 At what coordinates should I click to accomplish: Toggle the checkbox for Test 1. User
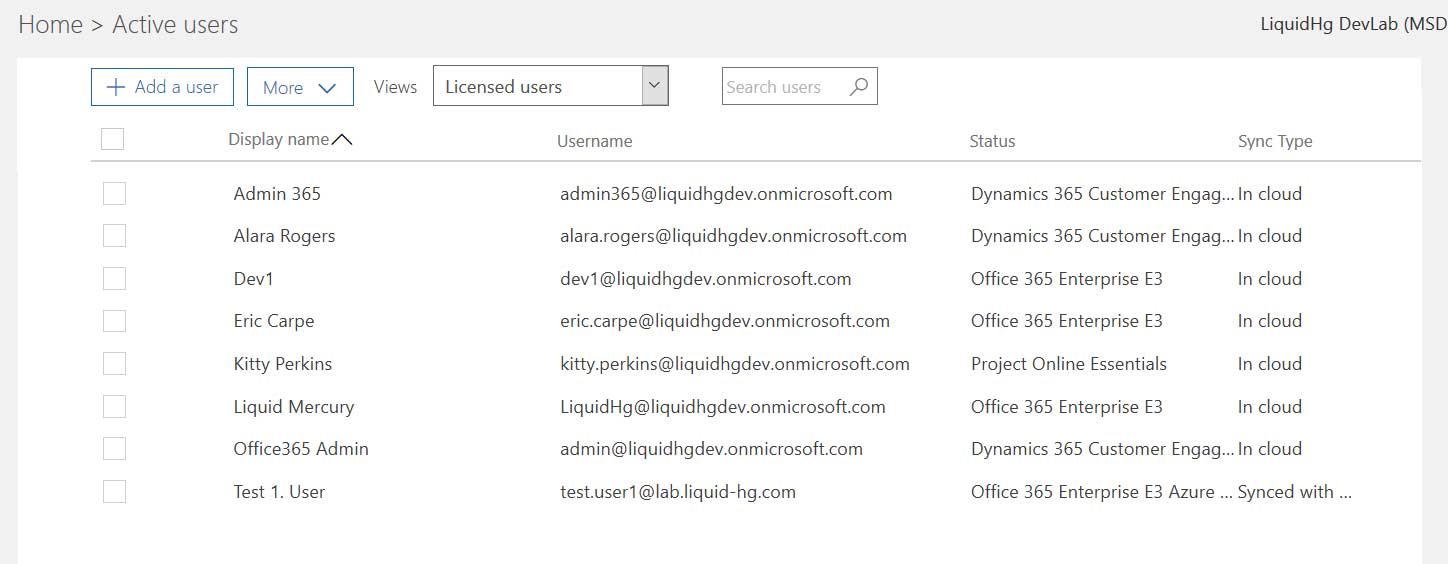(x=115, y=491)
